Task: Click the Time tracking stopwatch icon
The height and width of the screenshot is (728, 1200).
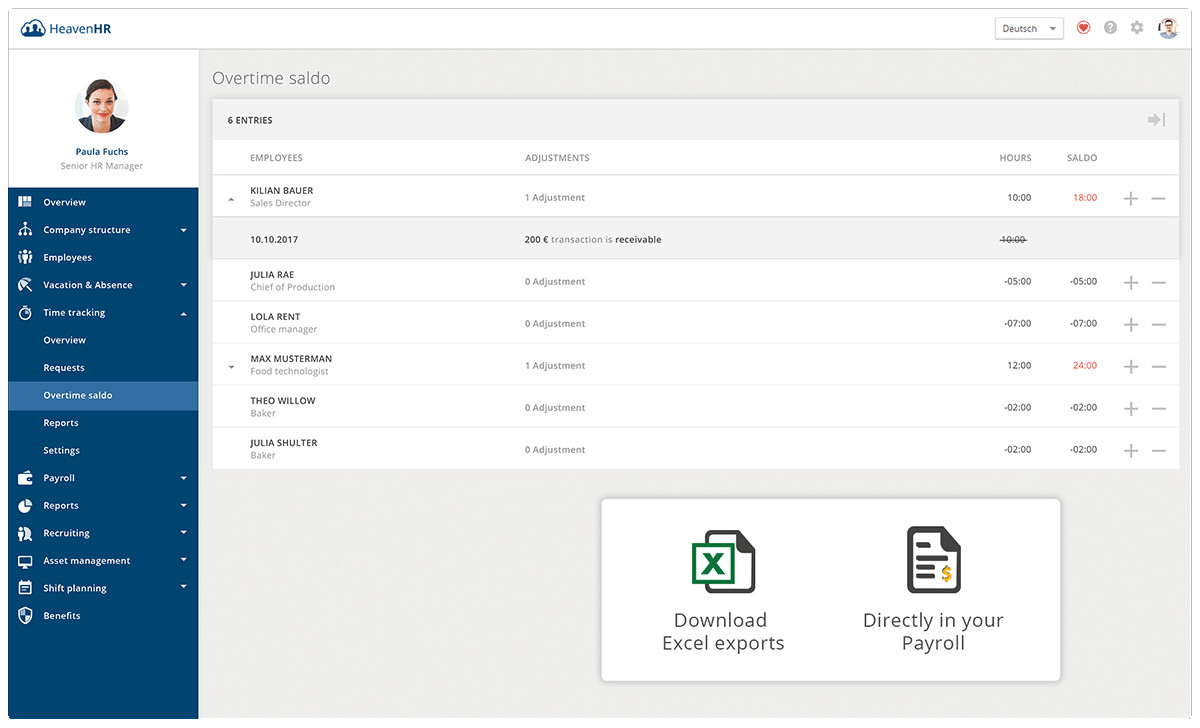Action: click(25, 313)
